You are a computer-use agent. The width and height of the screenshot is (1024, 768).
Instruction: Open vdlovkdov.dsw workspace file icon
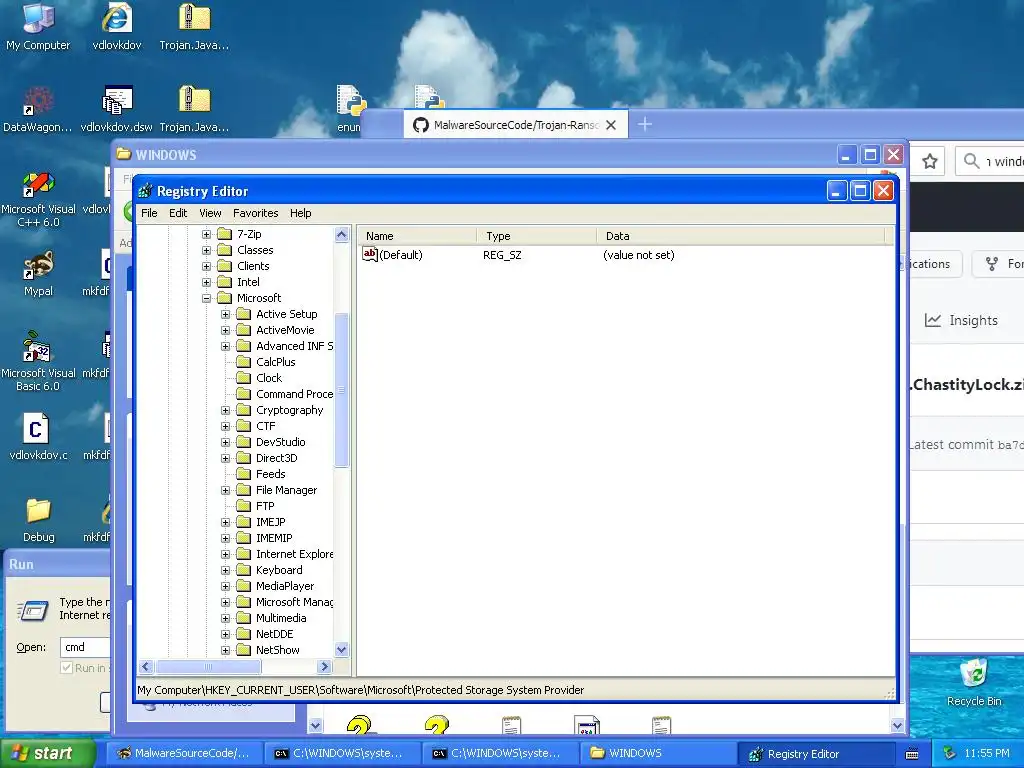tap(117, 108)
